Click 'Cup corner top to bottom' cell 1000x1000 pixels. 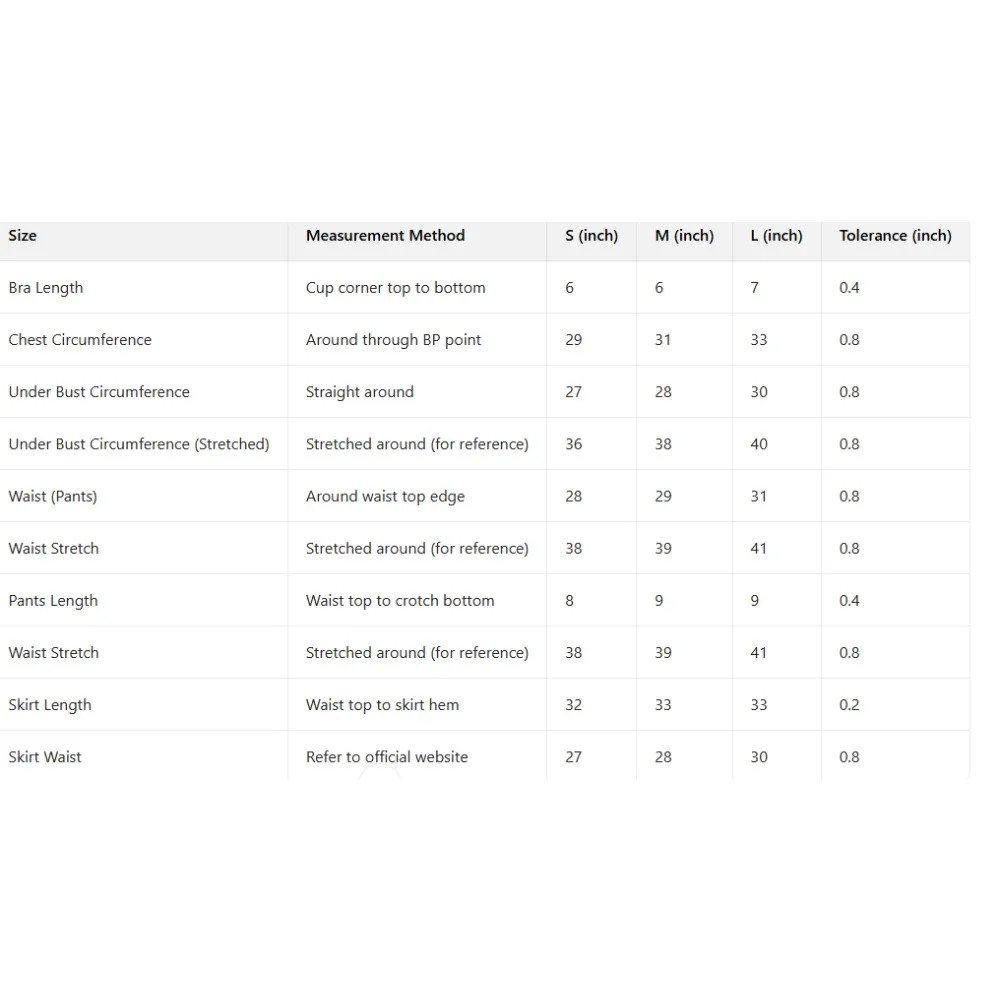tap(396, 288)
